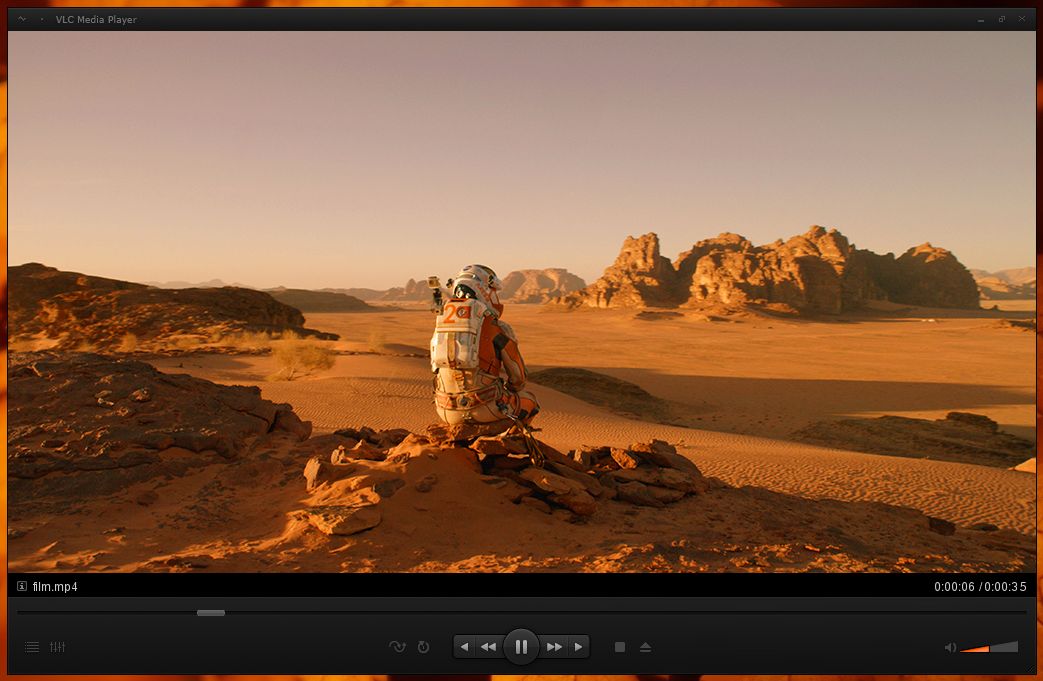Rewind the video
The width and height of the screenshot is (1043, 681).
click(x=489, y=646)
